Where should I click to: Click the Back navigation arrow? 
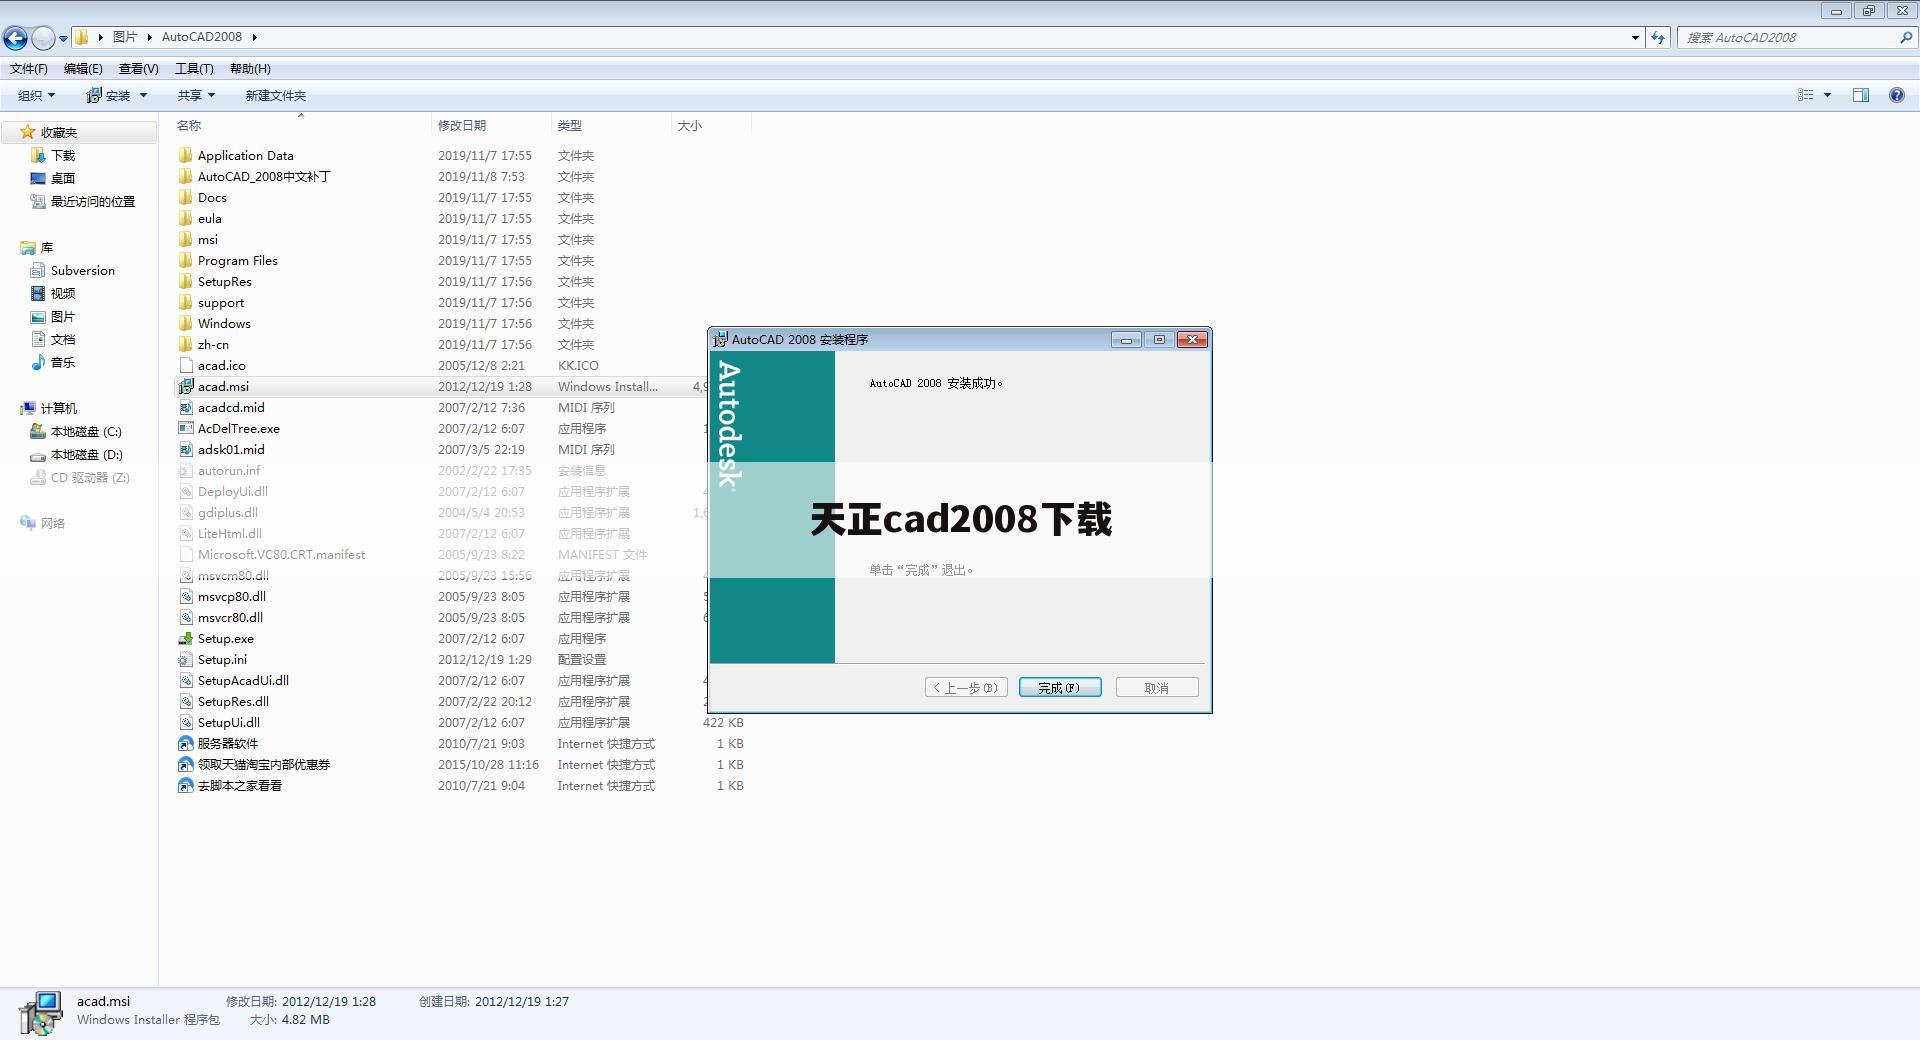[x=15, y=38]
